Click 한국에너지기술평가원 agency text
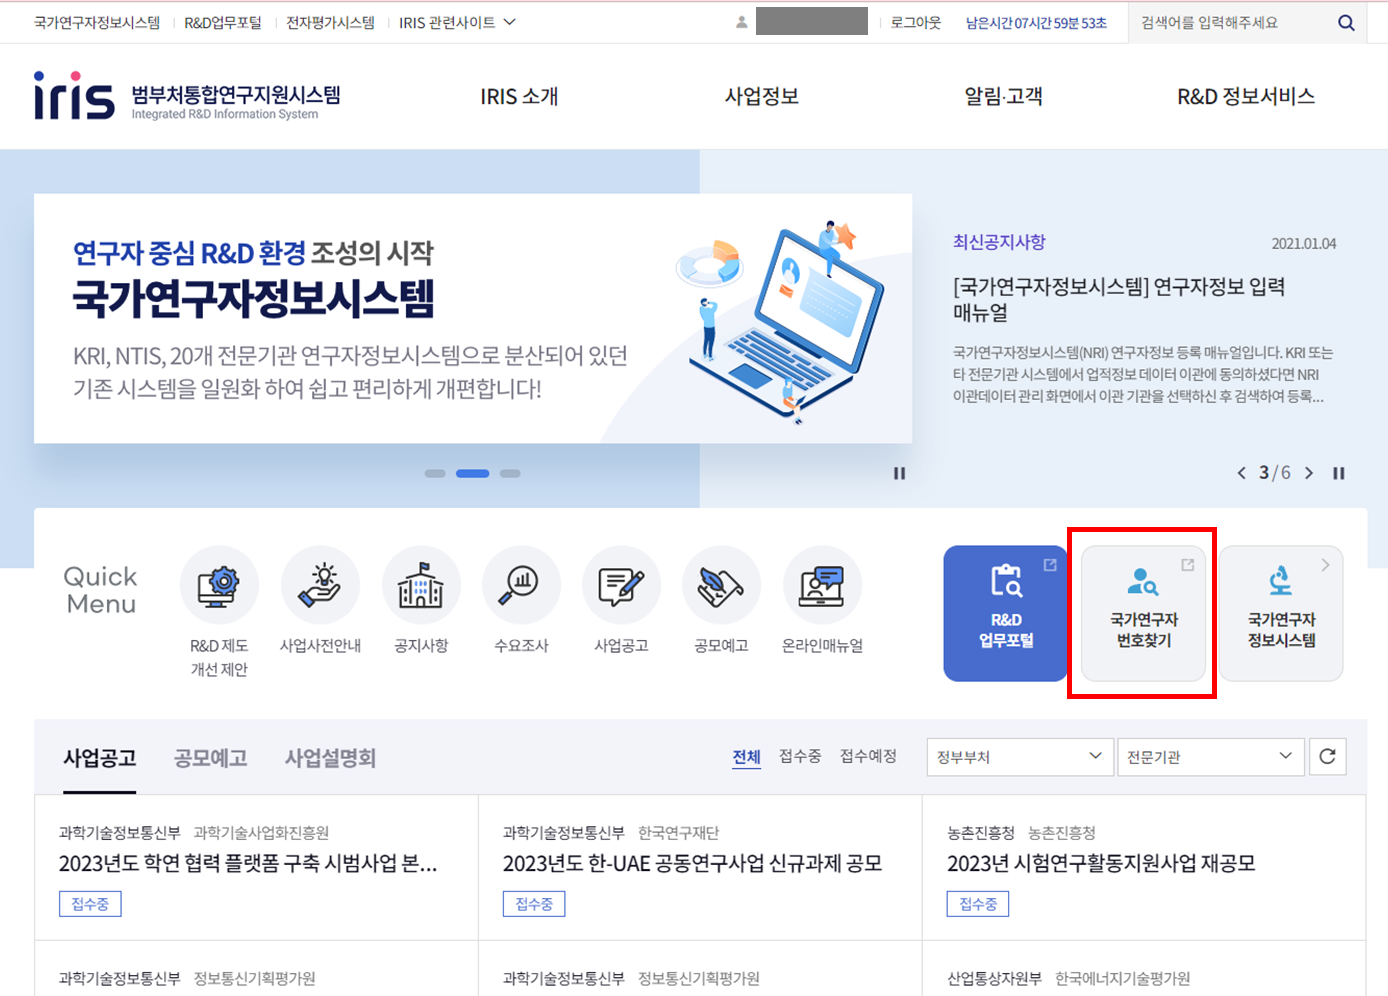This screenshot has width=1388, height=996. click(x=1123, y=978)
